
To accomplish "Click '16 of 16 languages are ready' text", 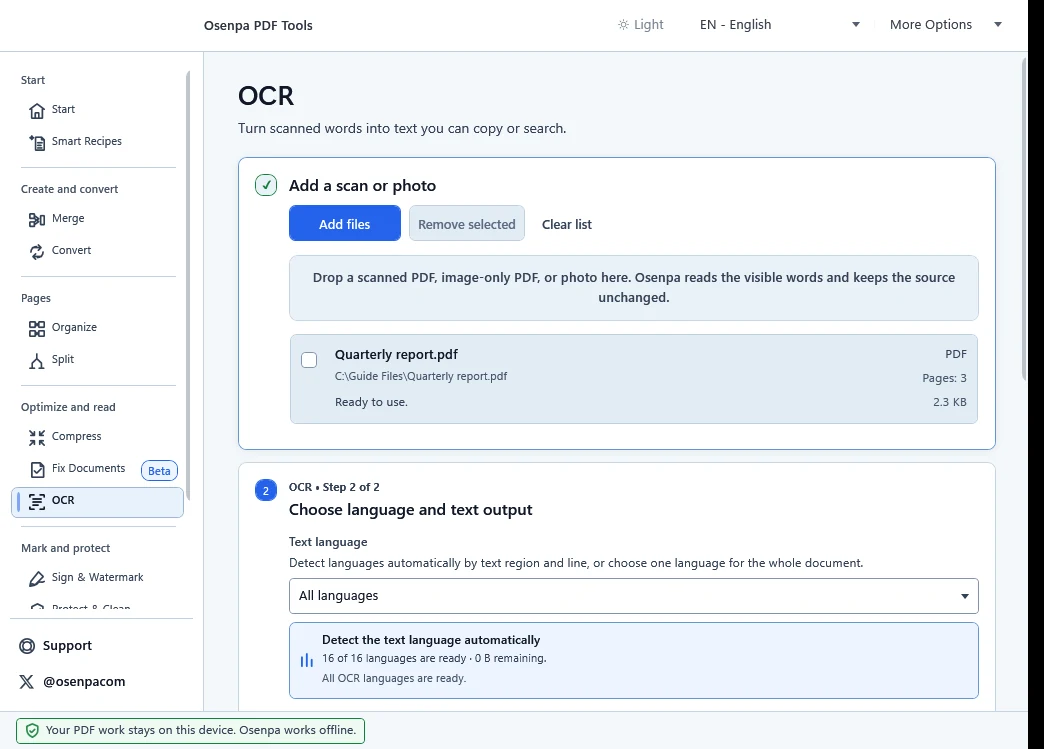I will click(394, 658).
